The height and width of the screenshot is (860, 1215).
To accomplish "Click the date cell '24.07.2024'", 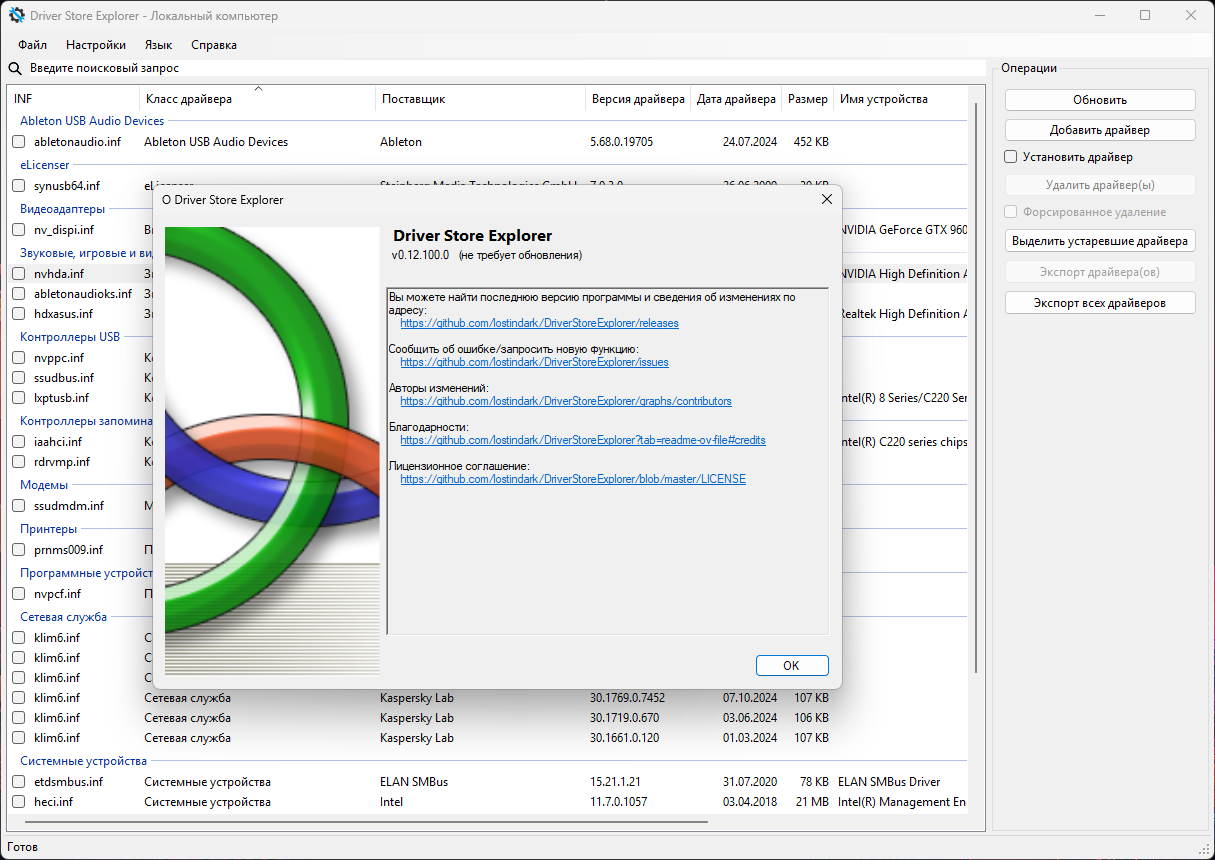I will coord(750,142).
